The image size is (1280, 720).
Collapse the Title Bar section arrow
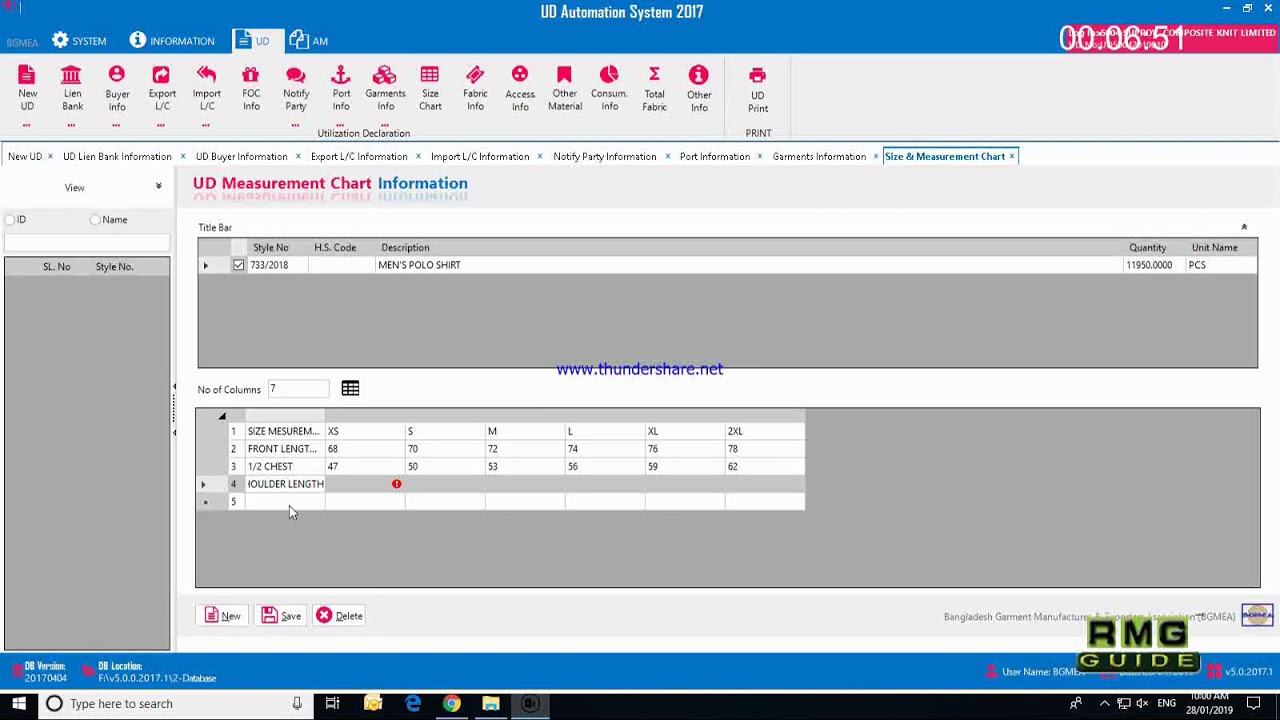1244,228
